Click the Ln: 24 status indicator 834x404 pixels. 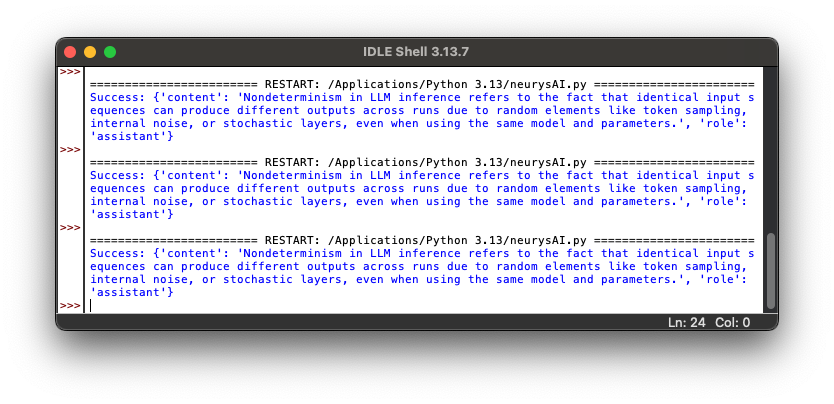pos(688,322)
